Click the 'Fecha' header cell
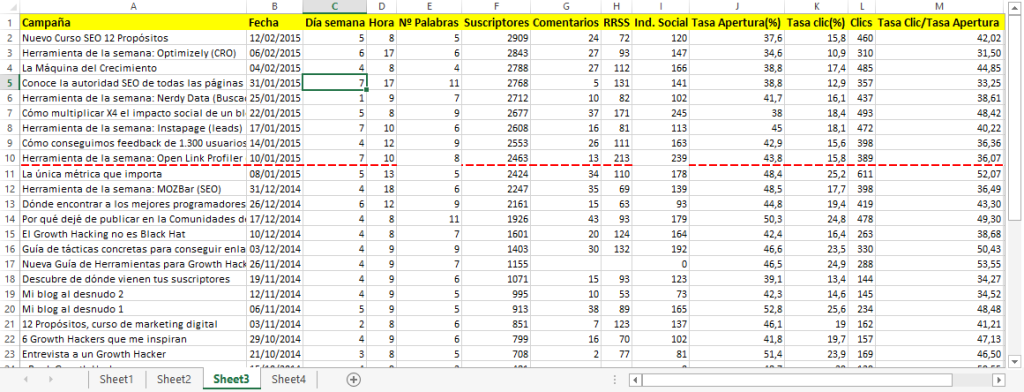Screen dimensions: 1024x392 pyautogui.click(x=275, y=22)
